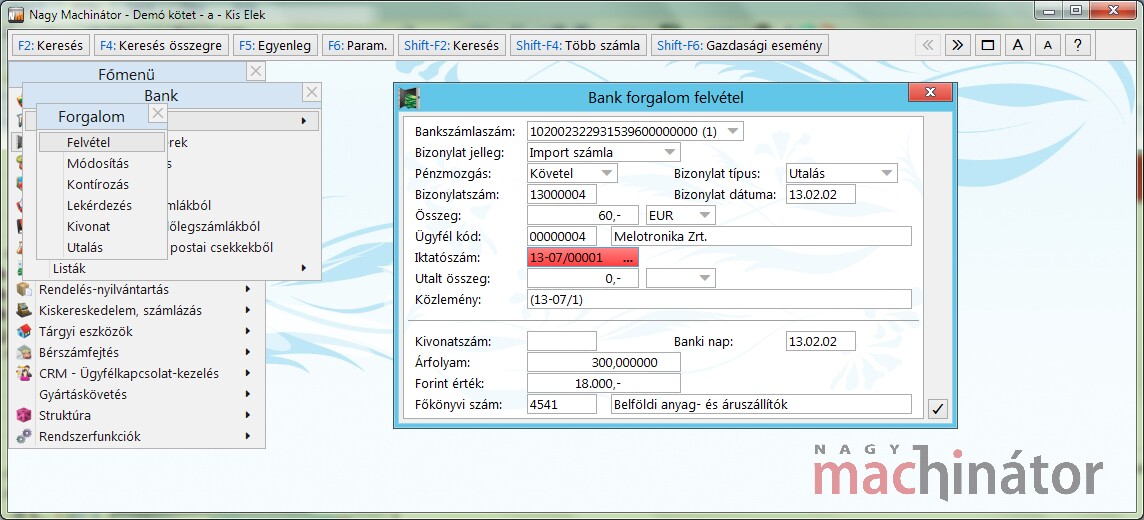This screenshot has width=1144, height=520.
Task: Click the Banki nap date field
Action: tap(821, 341)
